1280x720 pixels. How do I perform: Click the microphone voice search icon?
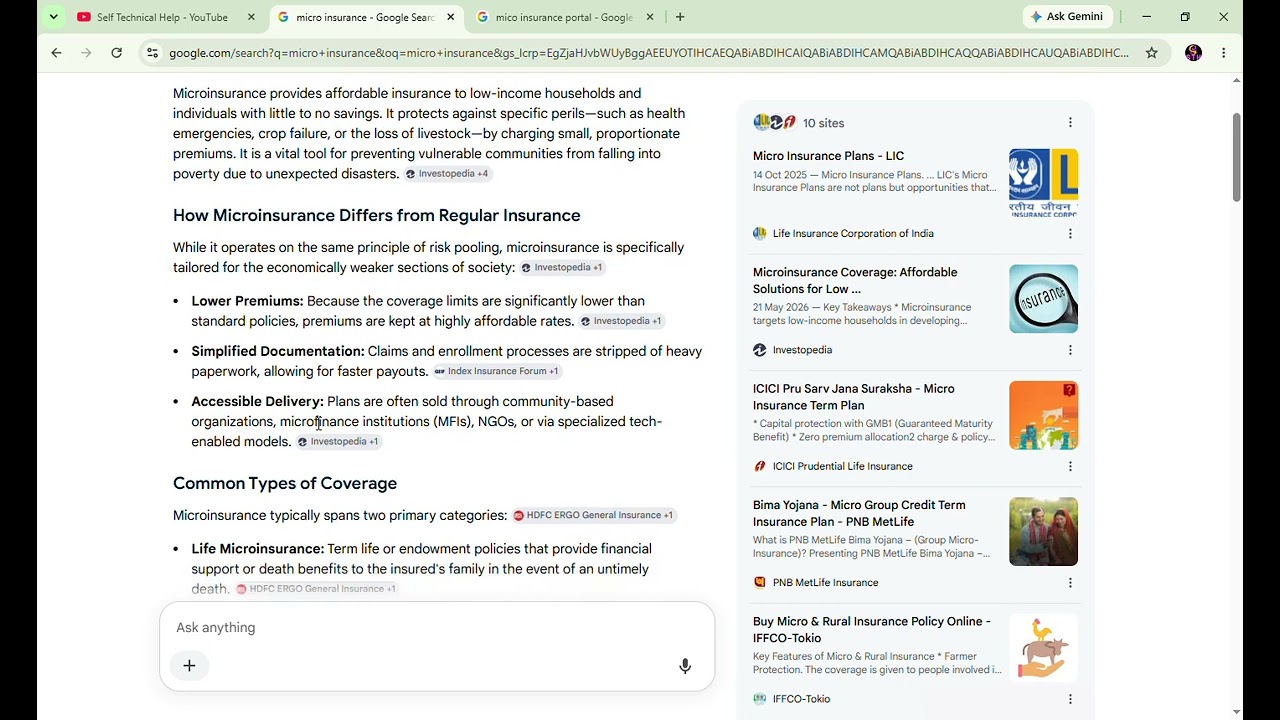pos(685,666)
